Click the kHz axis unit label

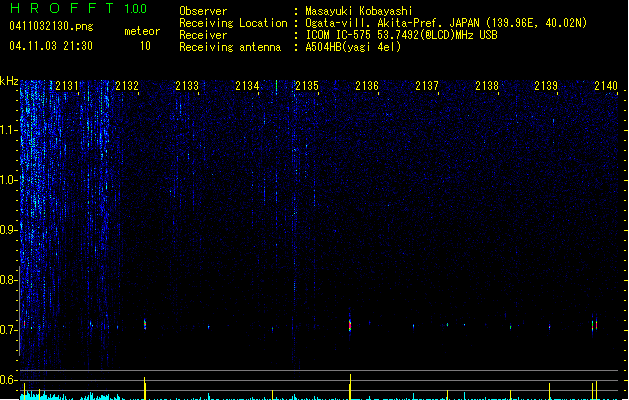9,81
